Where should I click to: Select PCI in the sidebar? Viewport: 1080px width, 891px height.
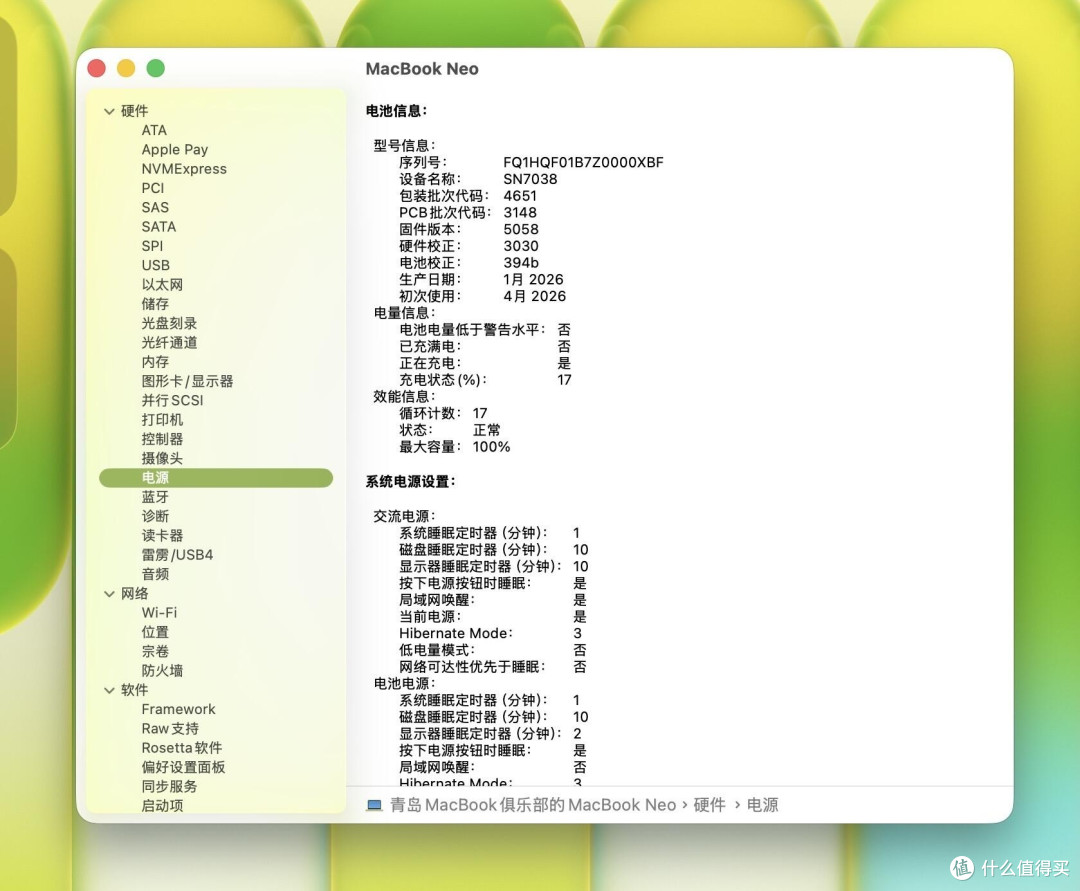click(x=153, y=188)
